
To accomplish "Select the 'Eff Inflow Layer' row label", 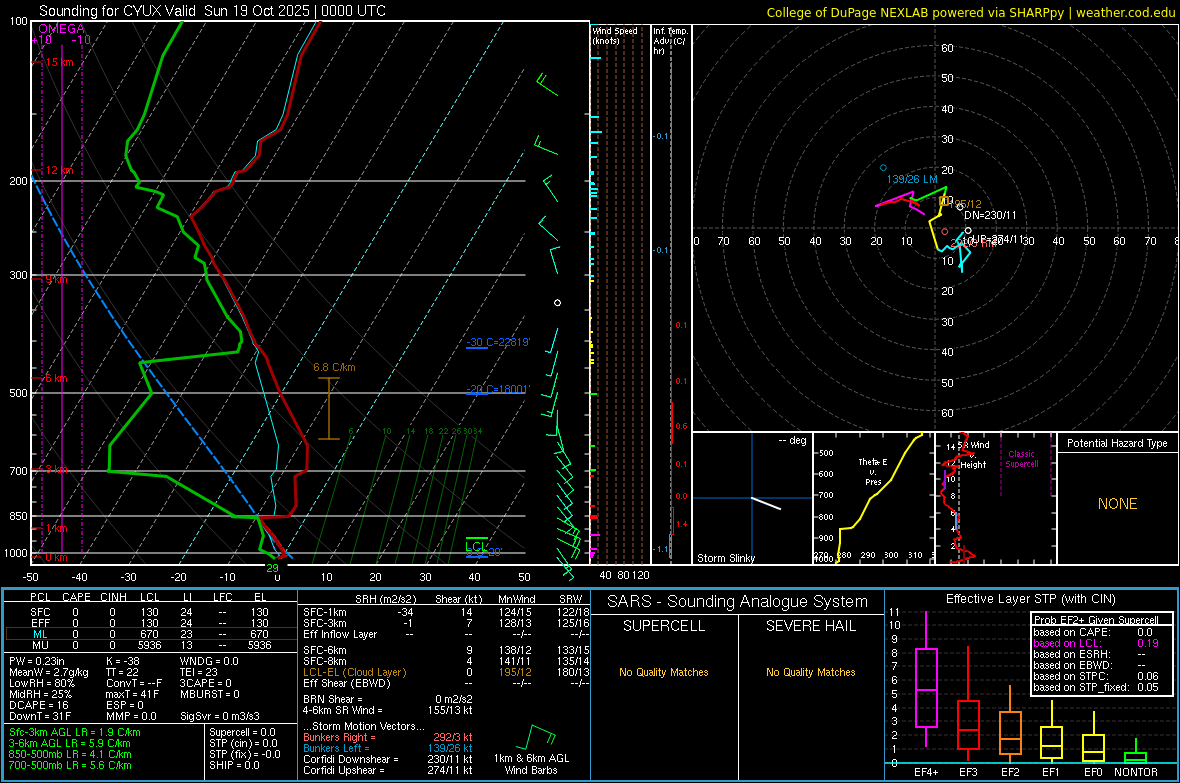I will pyautogui.click(x=340, y=634).
